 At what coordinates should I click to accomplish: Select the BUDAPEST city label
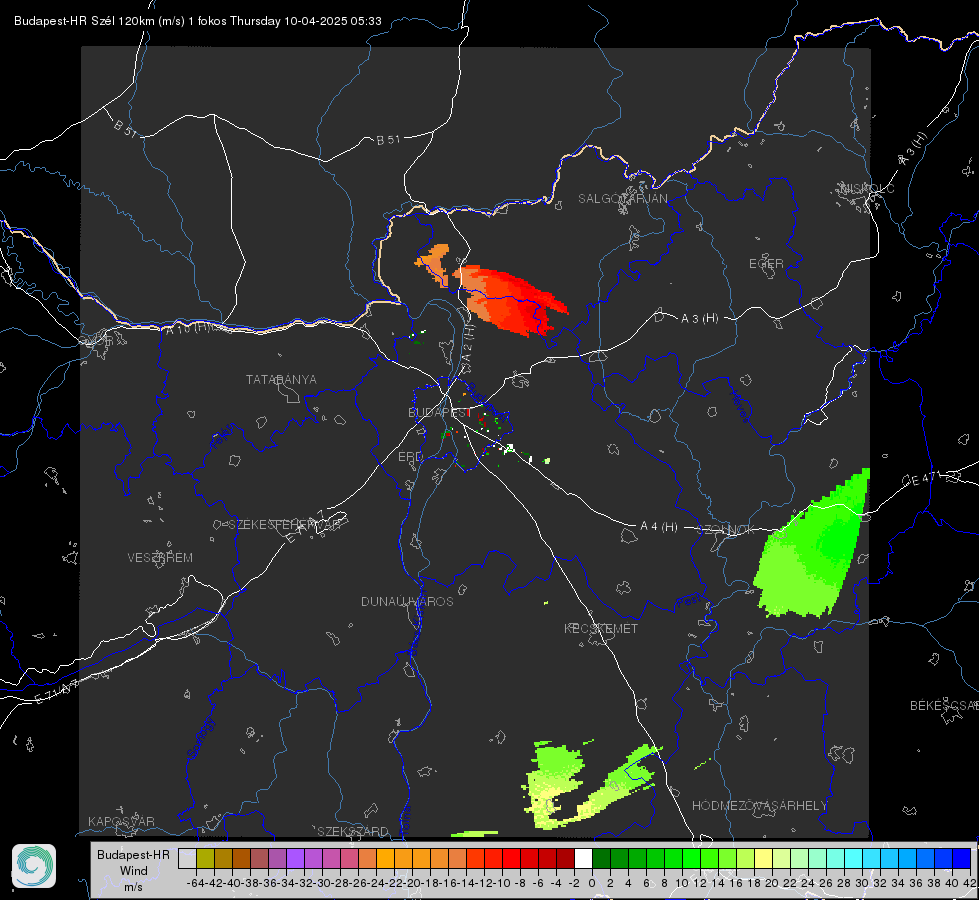coord(439,412)
